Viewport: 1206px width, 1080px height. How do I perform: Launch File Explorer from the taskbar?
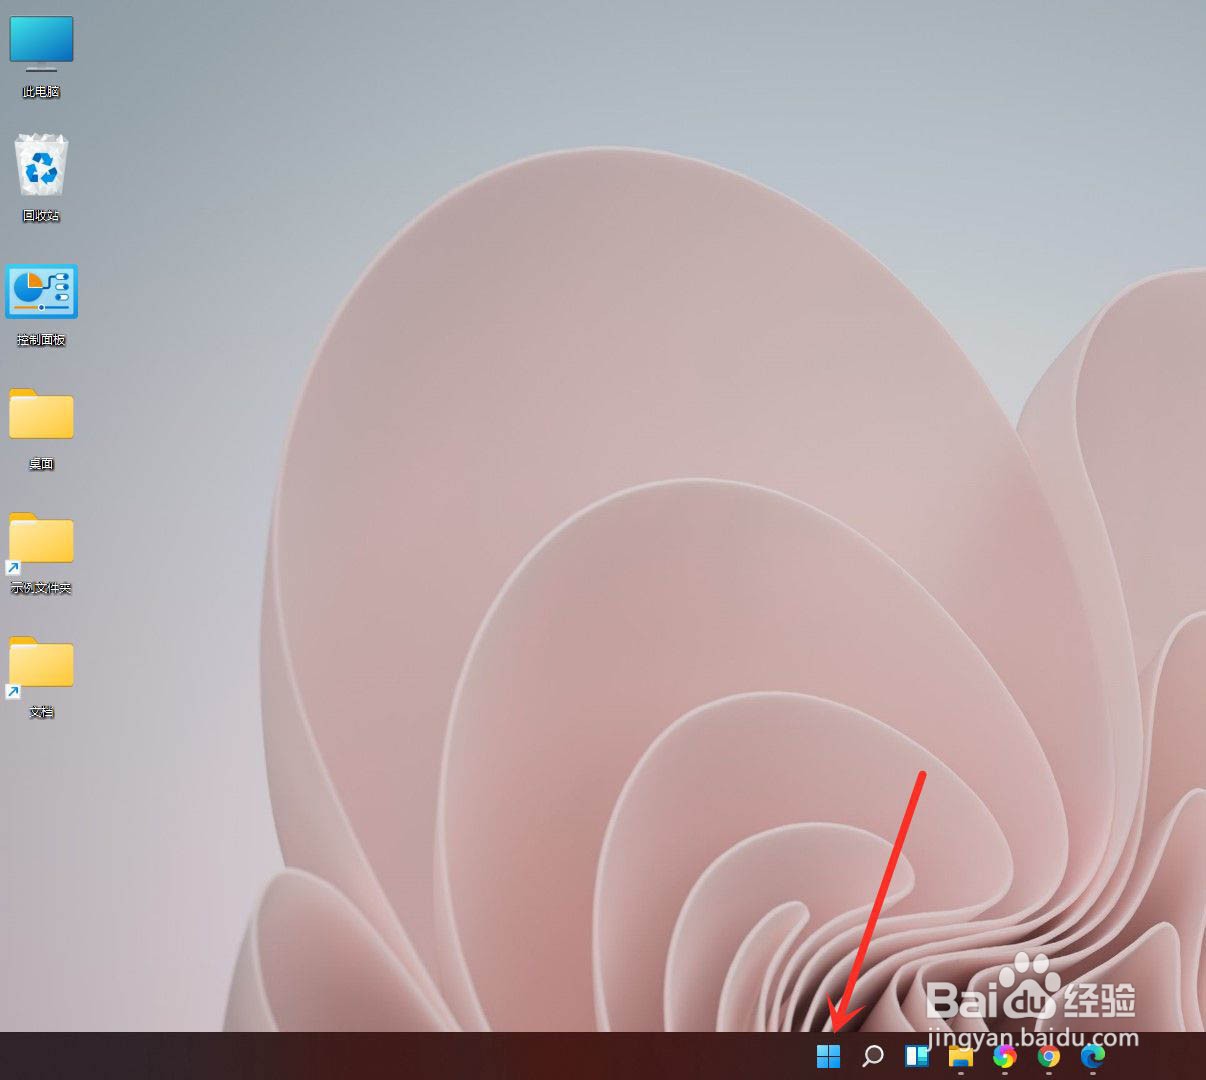click(960, 1056)
